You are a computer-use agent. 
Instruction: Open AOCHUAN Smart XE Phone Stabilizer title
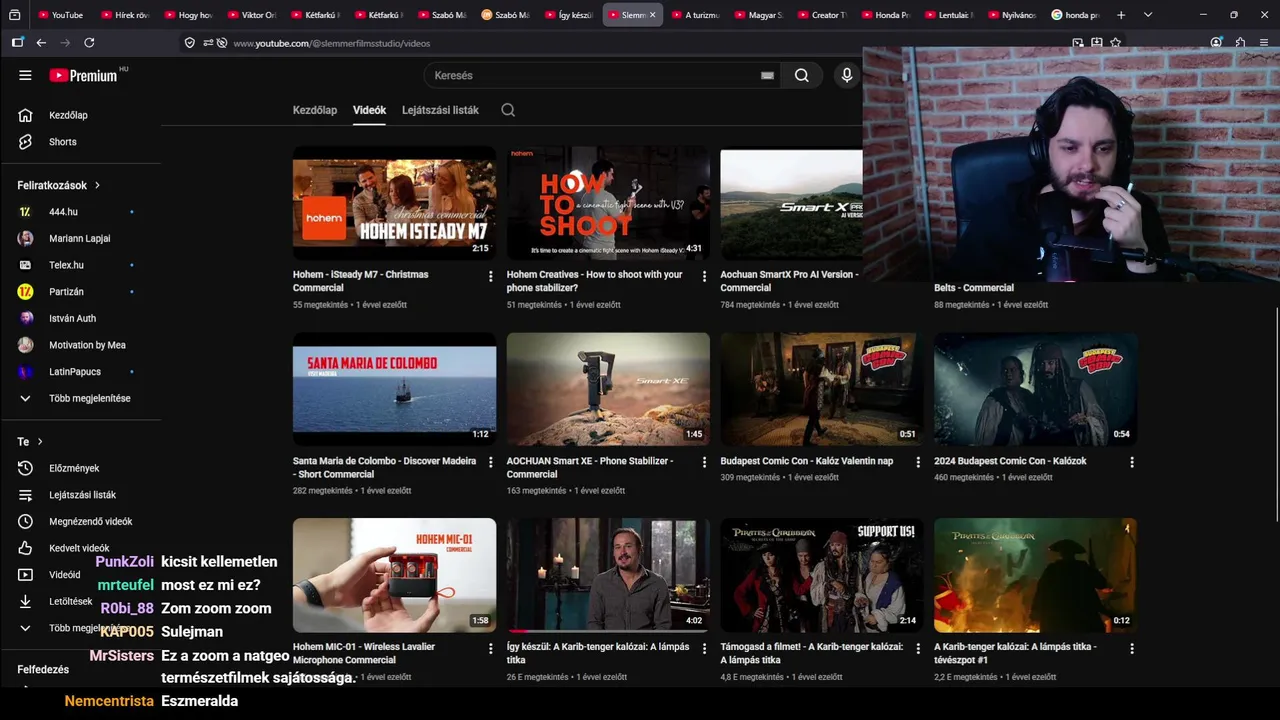click(x=590, y=467)
